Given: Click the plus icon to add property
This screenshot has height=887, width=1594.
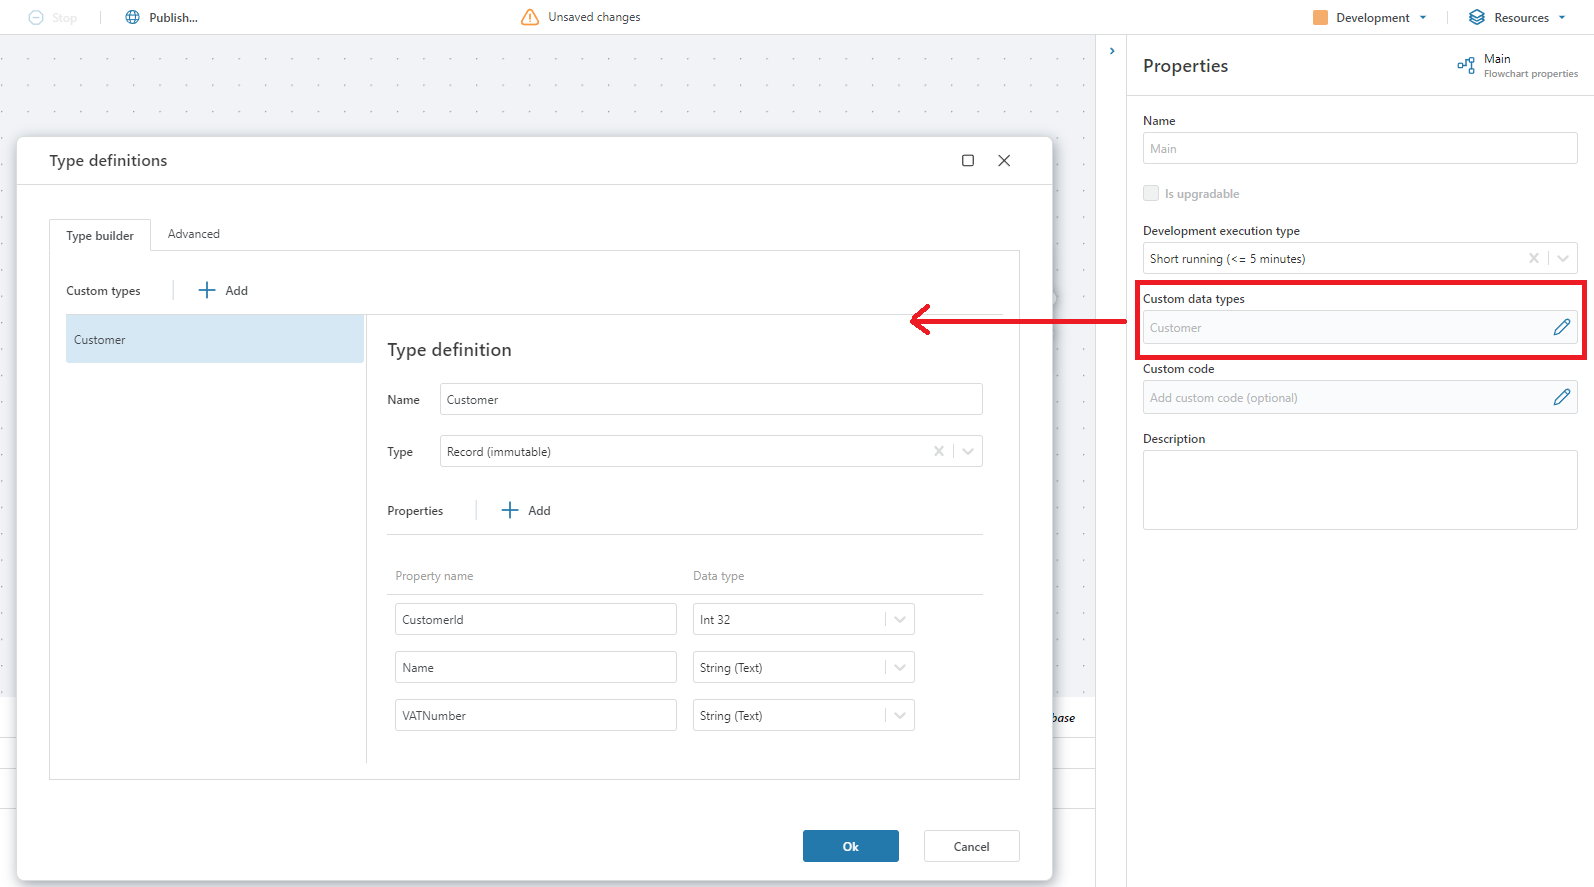Looking at the screenshot, I should click(510, 510).
